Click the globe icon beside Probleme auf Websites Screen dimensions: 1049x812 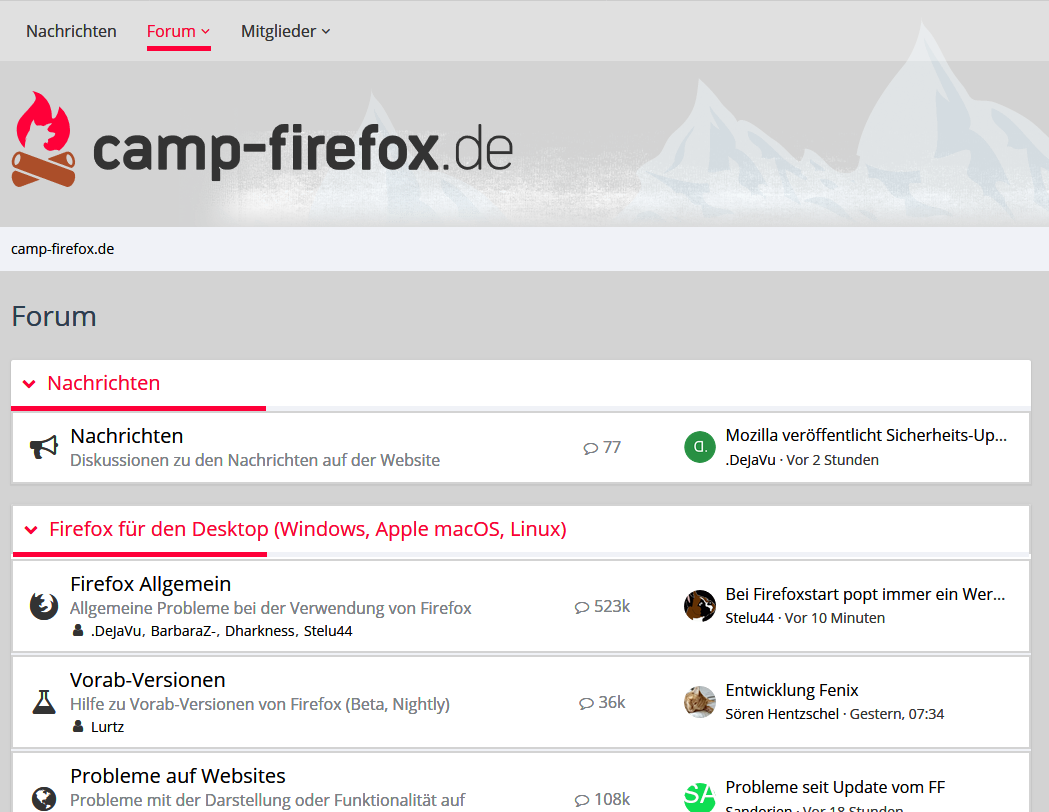click(x=44, y=799)
